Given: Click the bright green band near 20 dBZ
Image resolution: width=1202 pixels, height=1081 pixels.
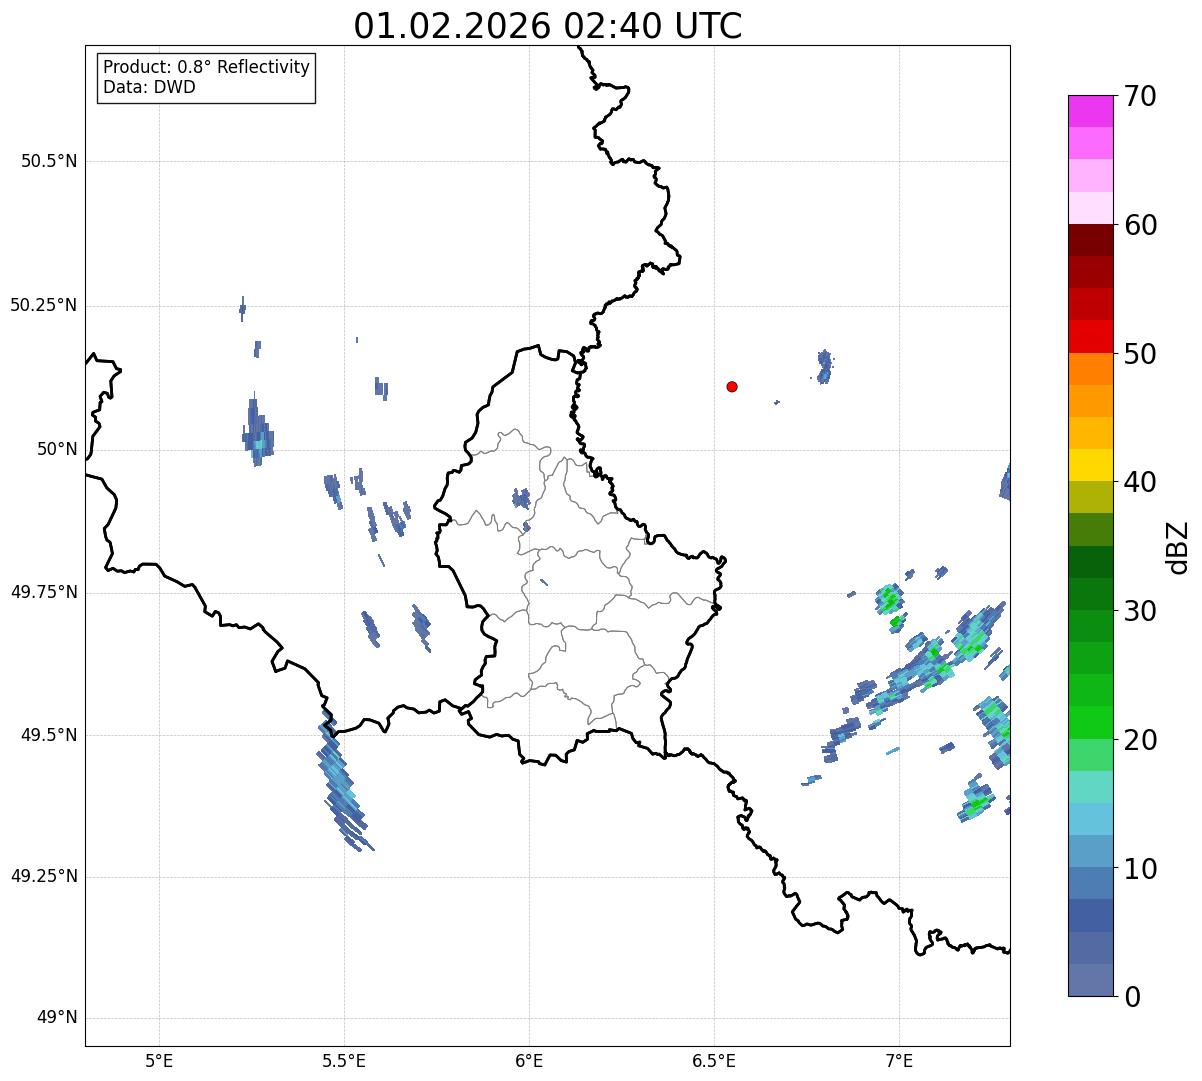Looking at the screenshot, I should coord(1091,722).
